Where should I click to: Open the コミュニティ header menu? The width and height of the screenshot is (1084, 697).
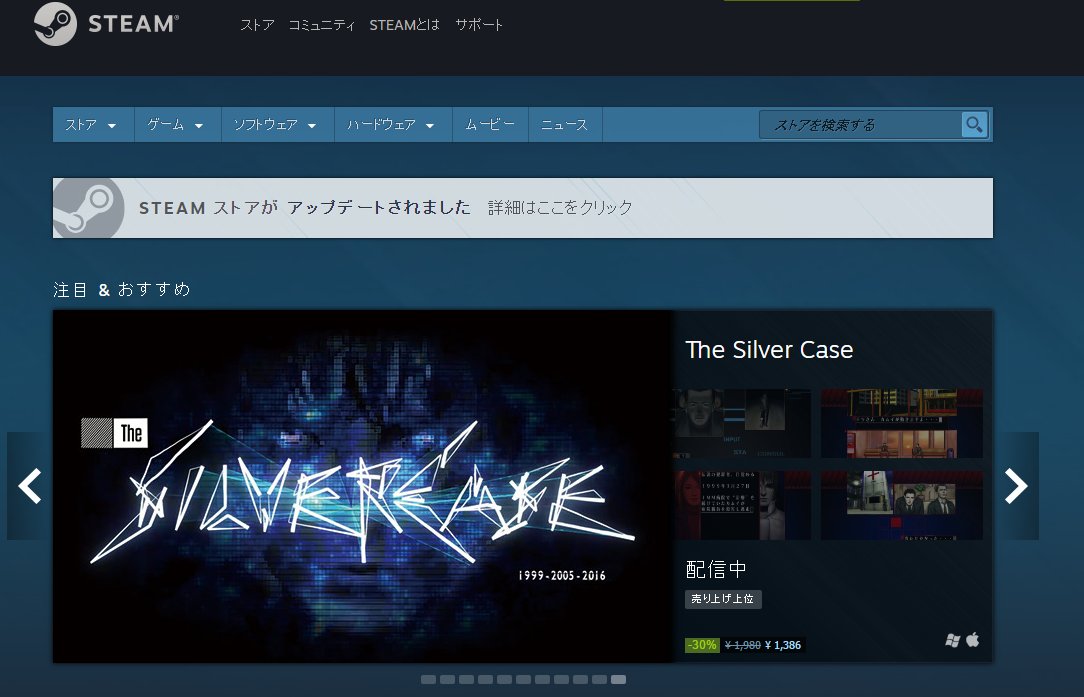(321, 25)
